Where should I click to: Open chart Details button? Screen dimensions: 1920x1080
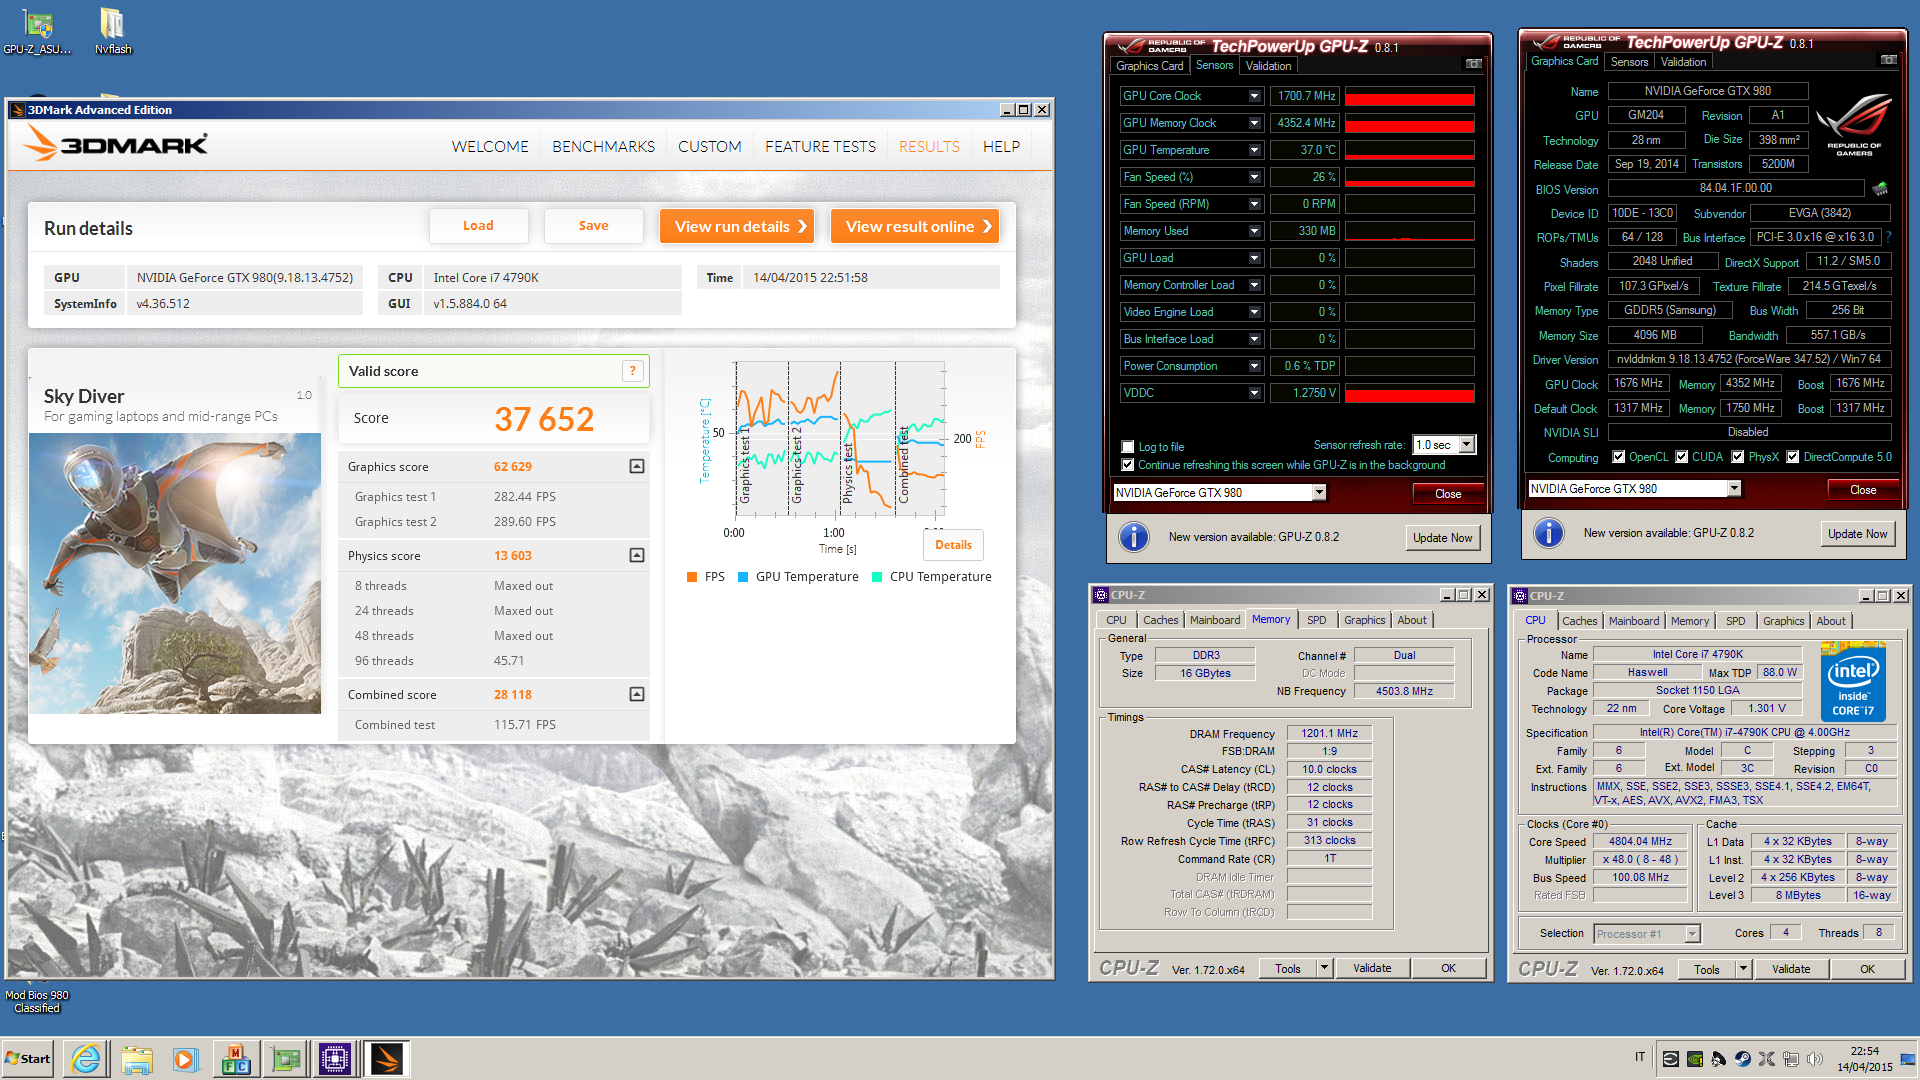click(x=953, y=545)
